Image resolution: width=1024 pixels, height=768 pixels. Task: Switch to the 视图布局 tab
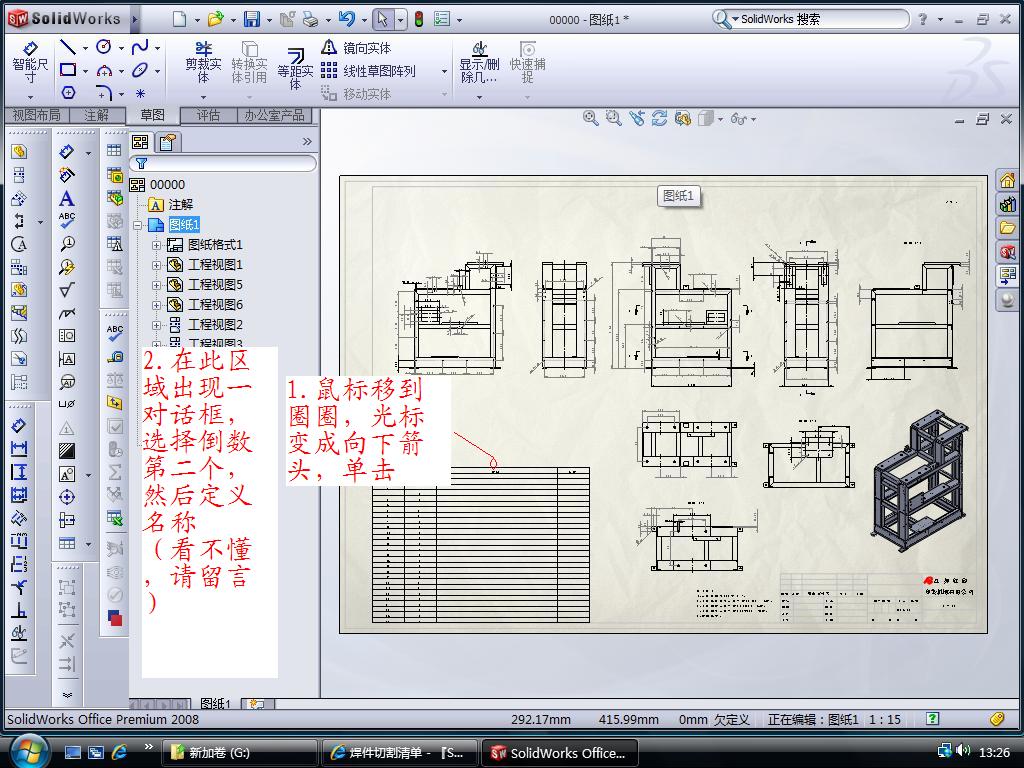[37, 115]
